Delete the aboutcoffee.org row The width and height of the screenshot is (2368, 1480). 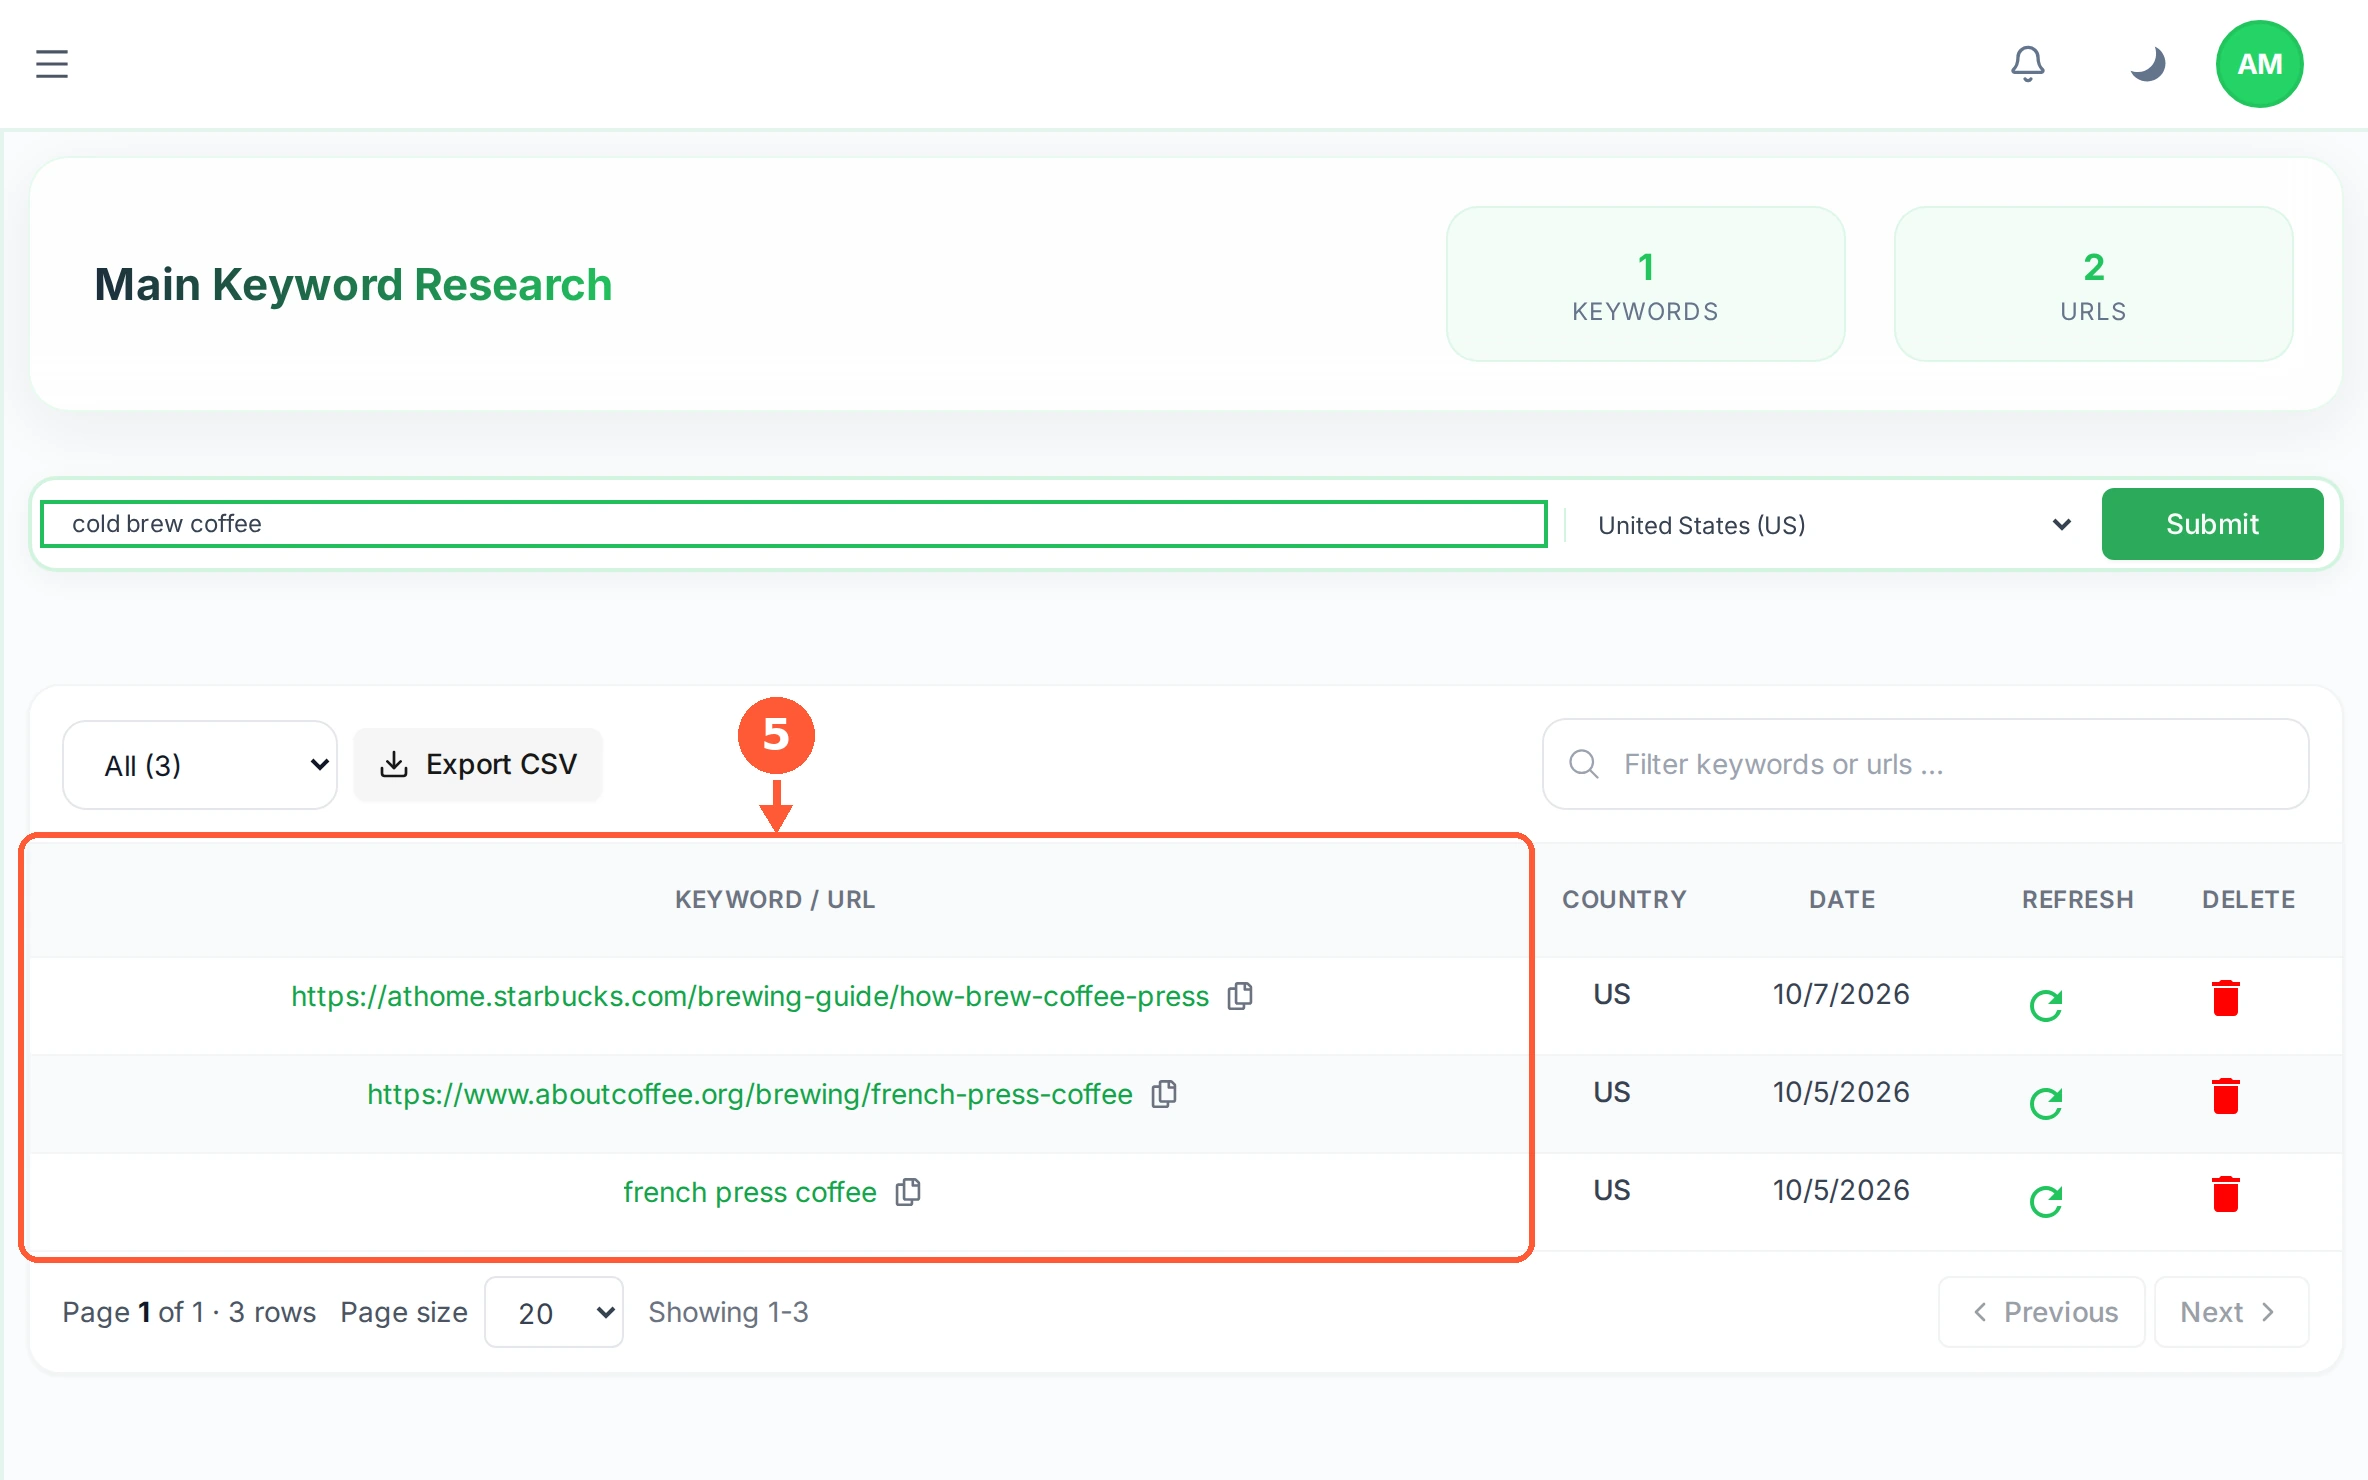click(2226, 1096)
